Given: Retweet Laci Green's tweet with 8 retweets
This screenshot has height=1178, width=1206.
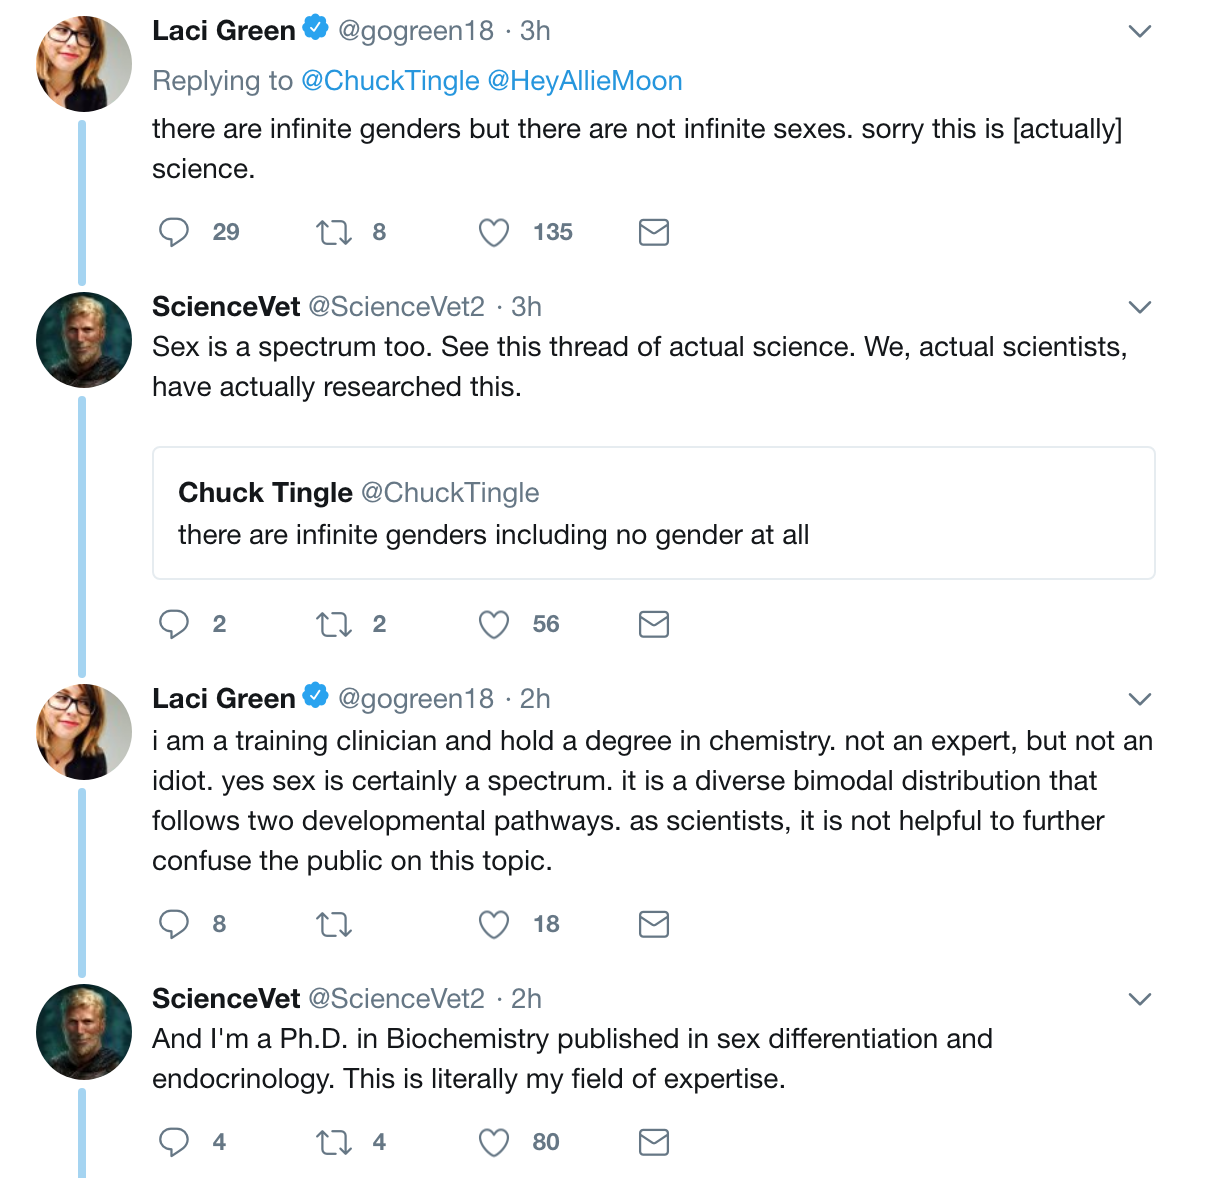Looking at the screenshot, I should pos(334,232).
